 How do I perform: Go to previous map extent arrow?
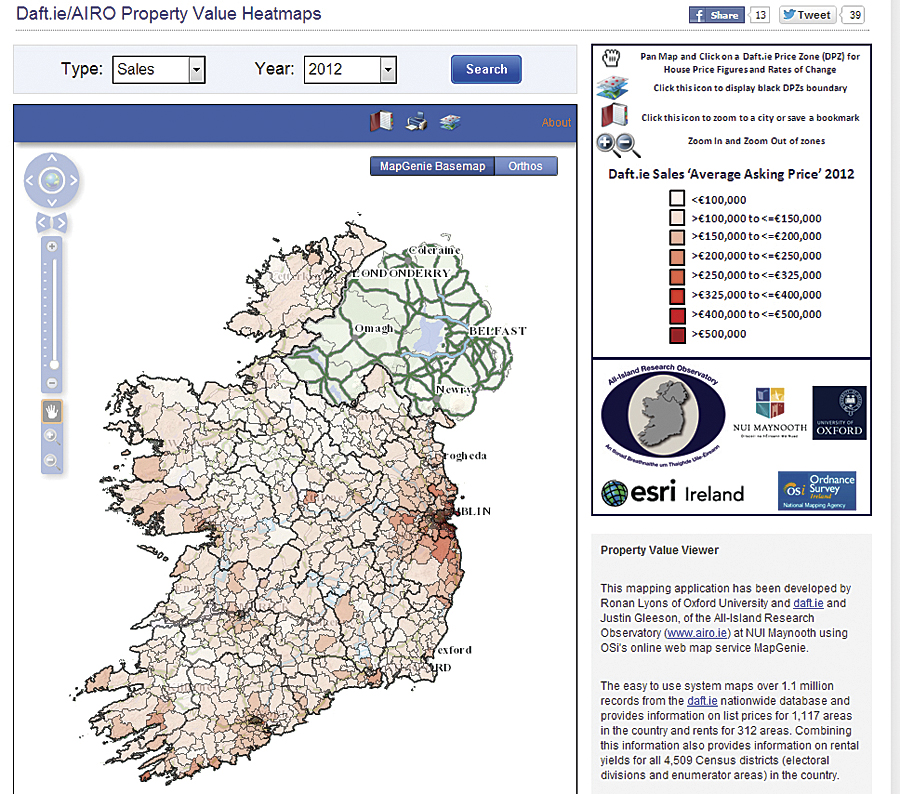(42, 222)
